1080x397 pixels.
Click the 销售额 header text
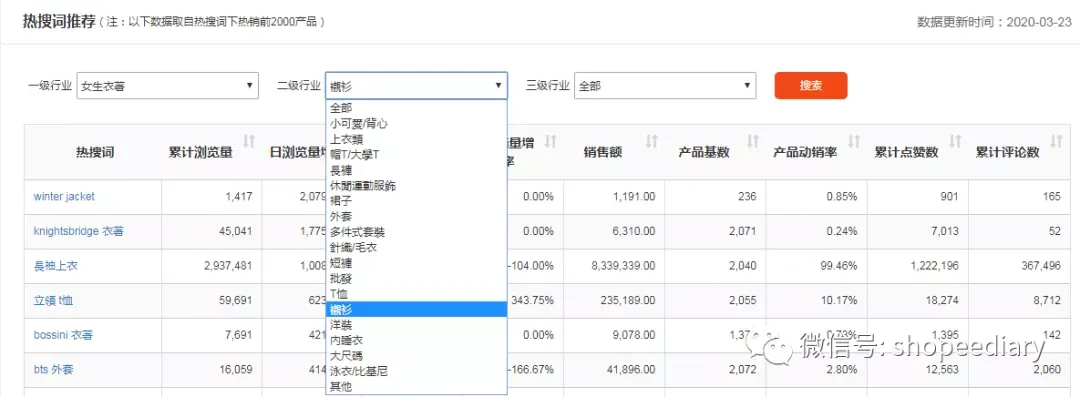click(x=603, y=152)
